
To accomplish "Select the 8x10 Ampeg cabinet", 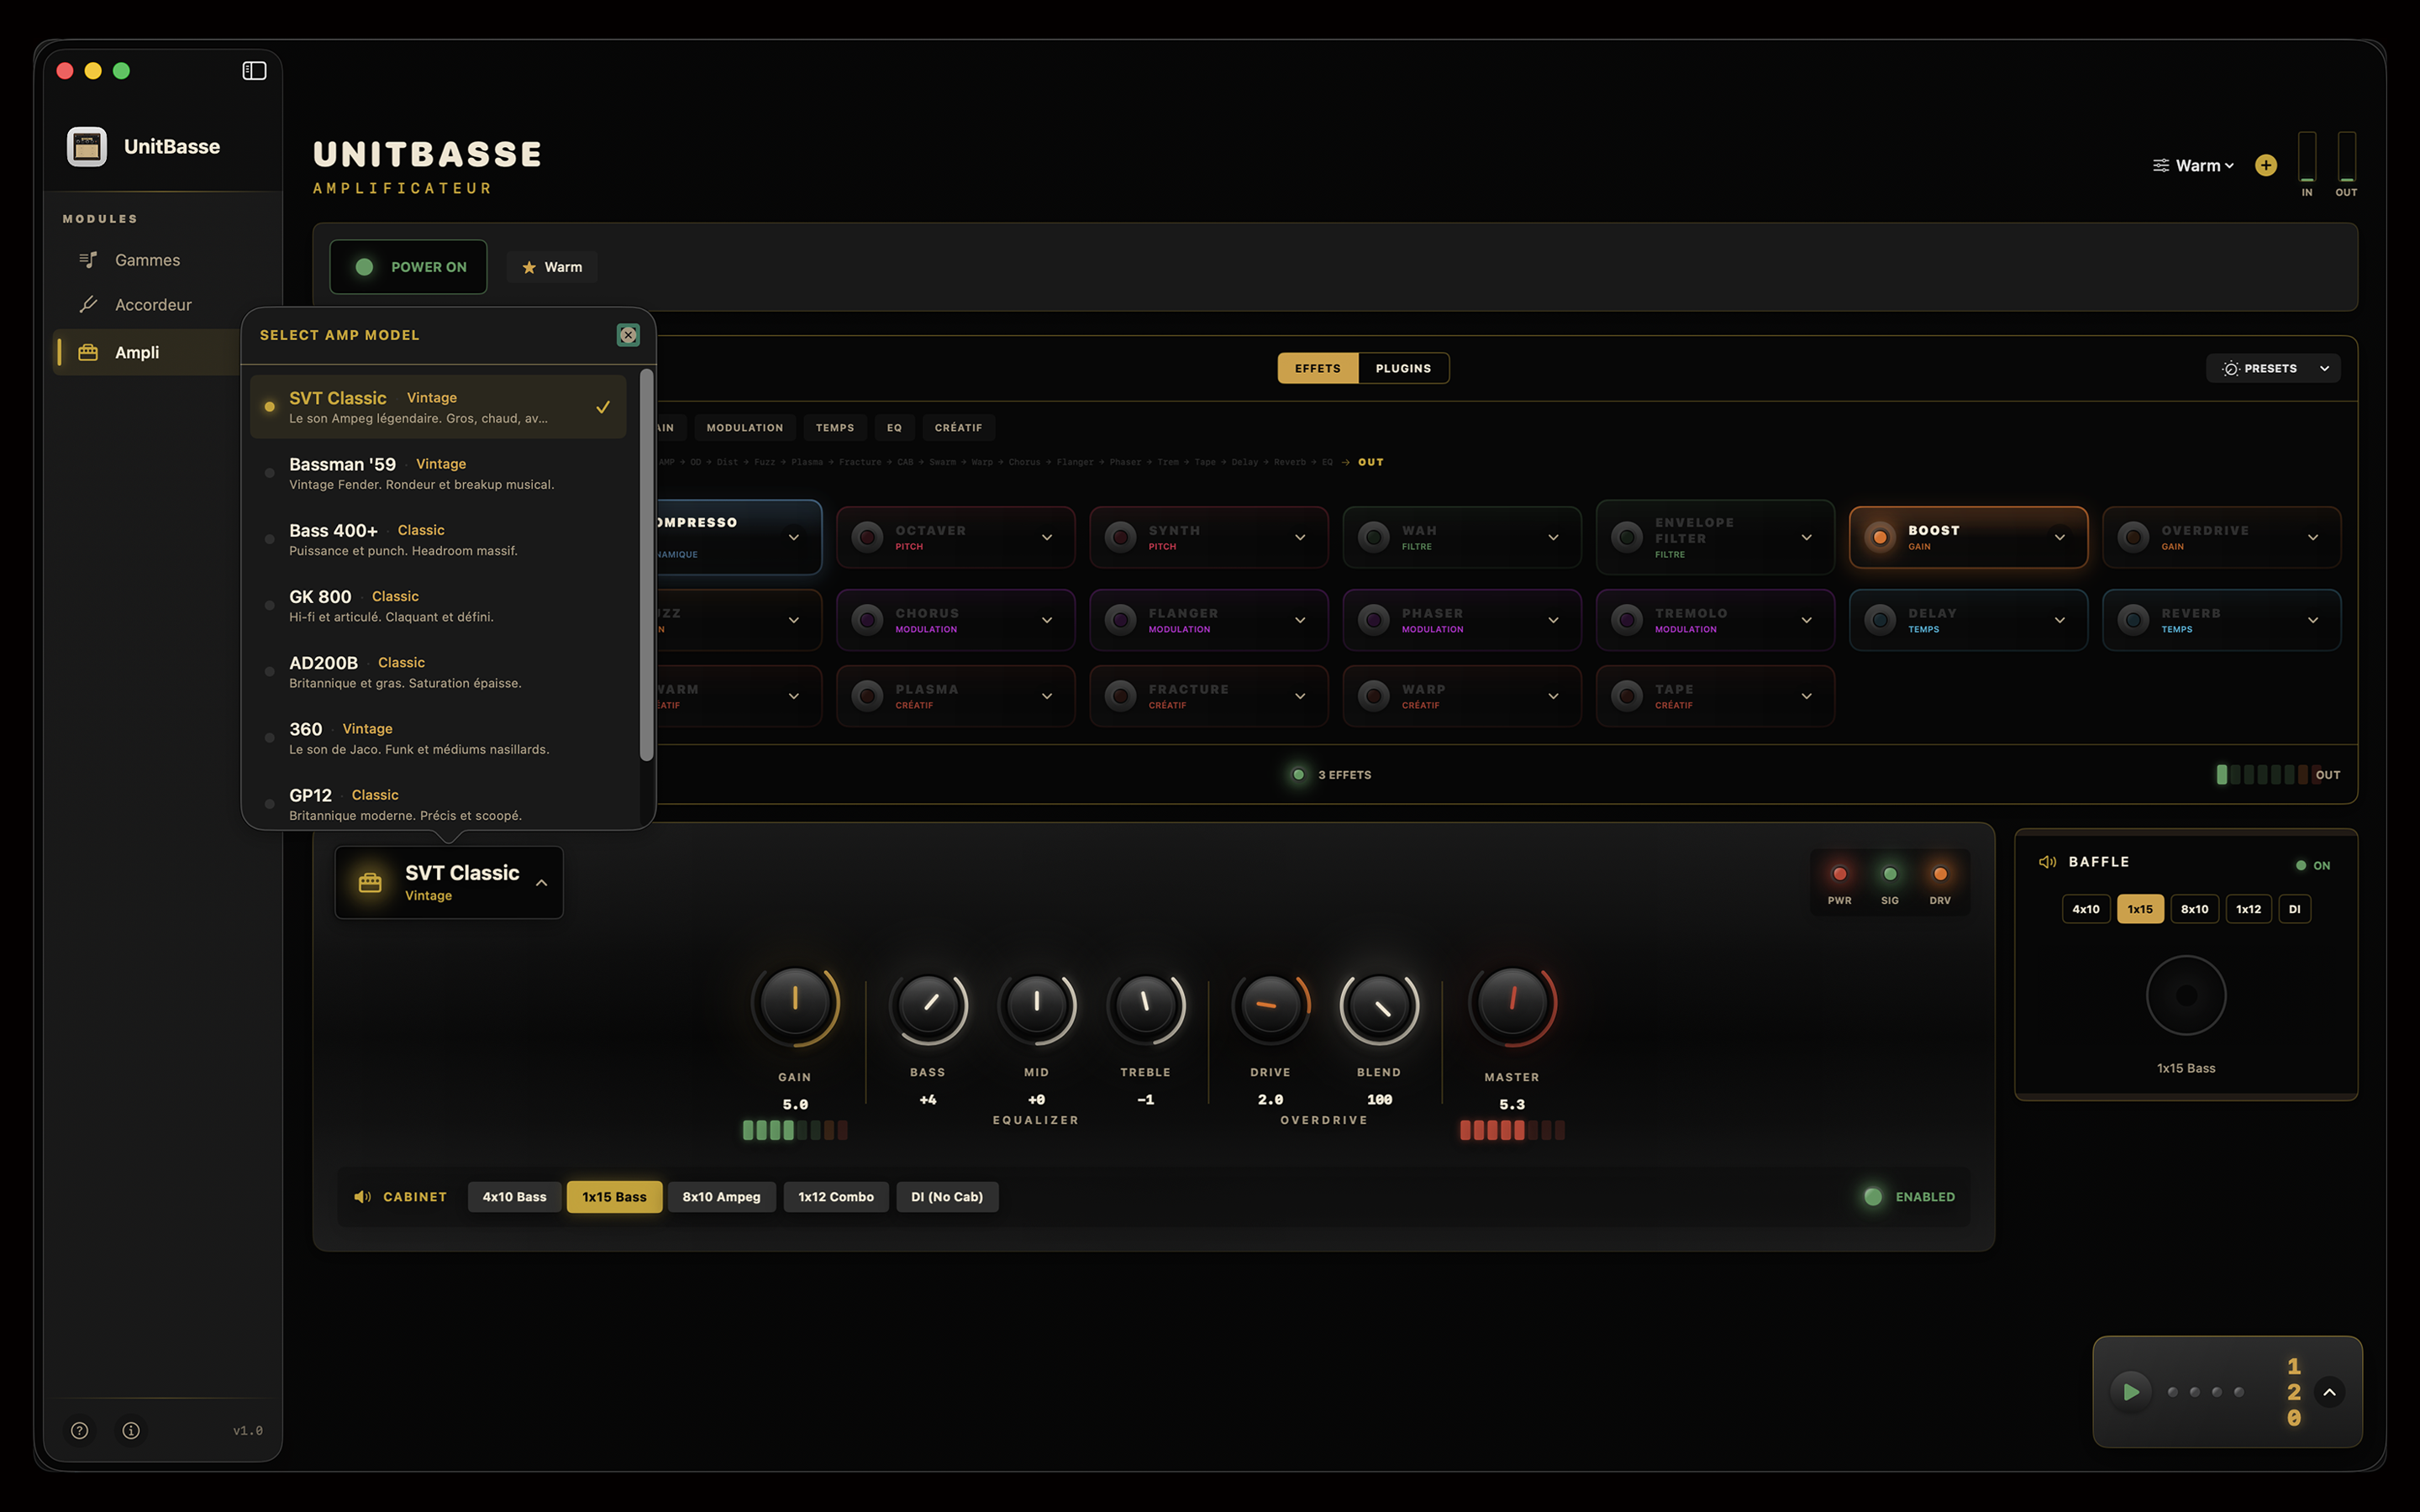I will (x=721, y=1197).
